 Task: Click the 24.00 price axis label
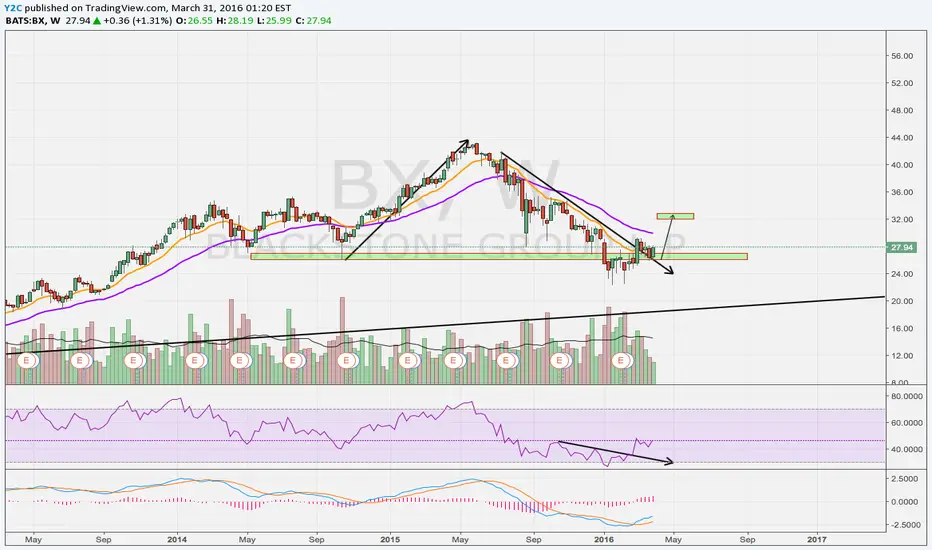[902, 274]
